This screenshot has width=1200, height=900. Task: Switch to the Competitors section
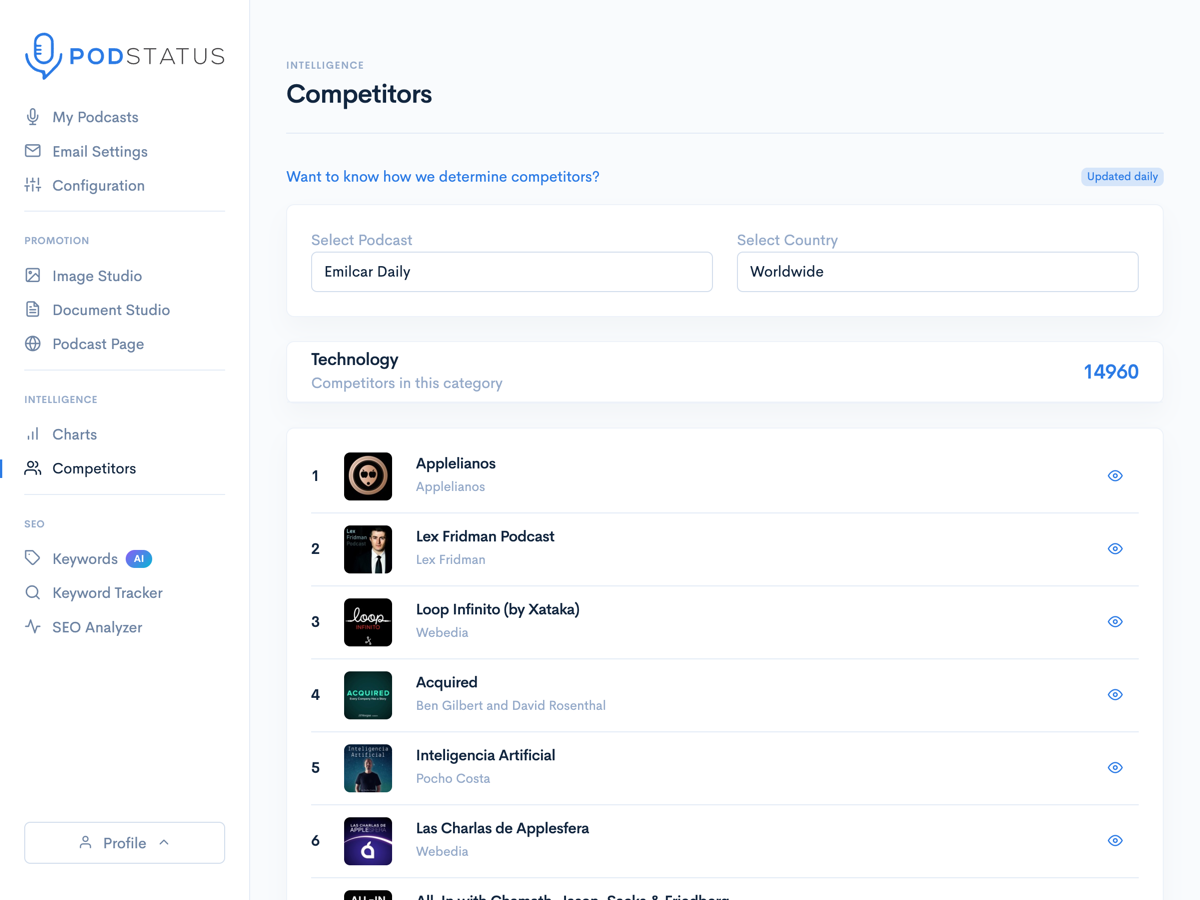(95, 468)
